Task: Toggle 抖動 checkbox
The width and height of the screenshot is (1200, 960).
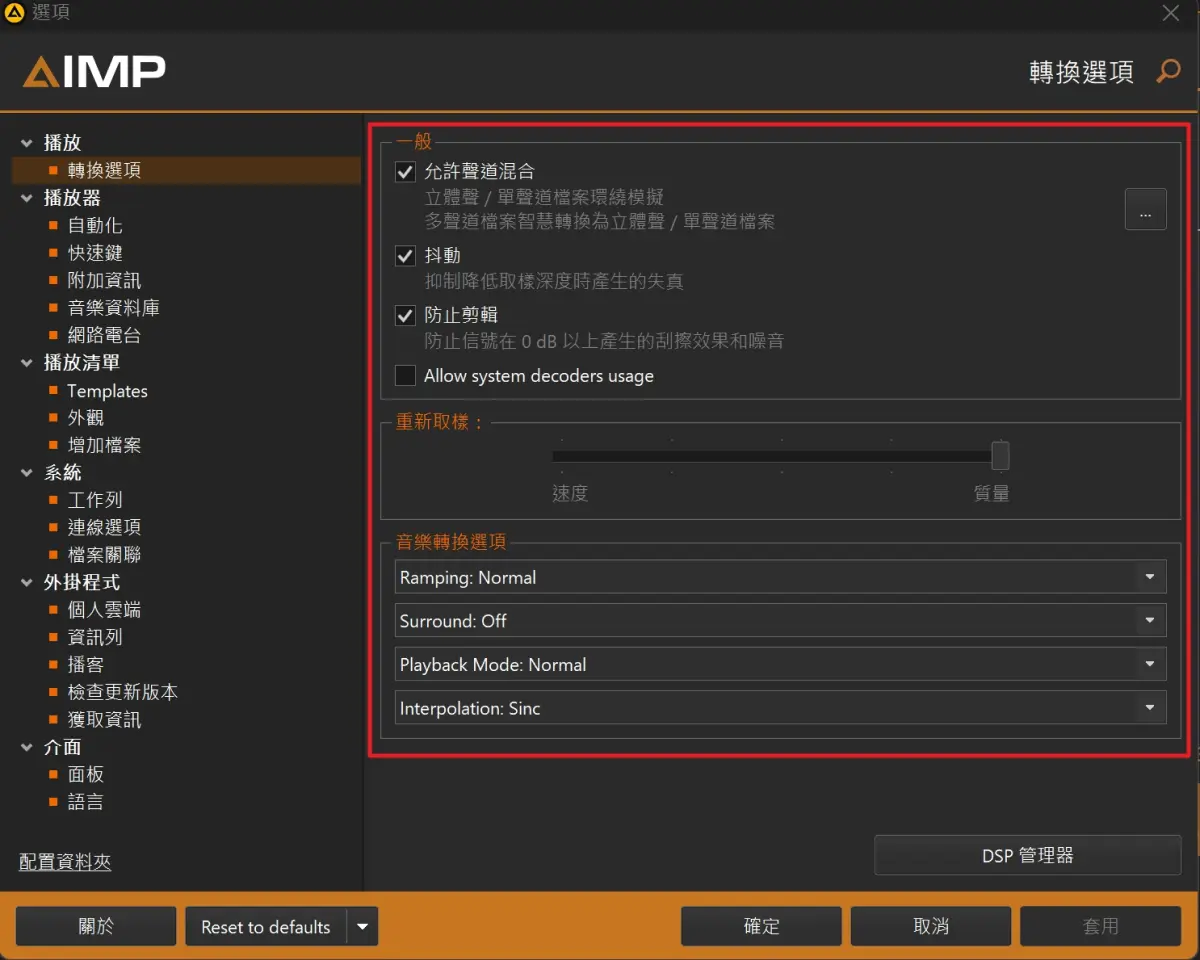Action: 405,256
